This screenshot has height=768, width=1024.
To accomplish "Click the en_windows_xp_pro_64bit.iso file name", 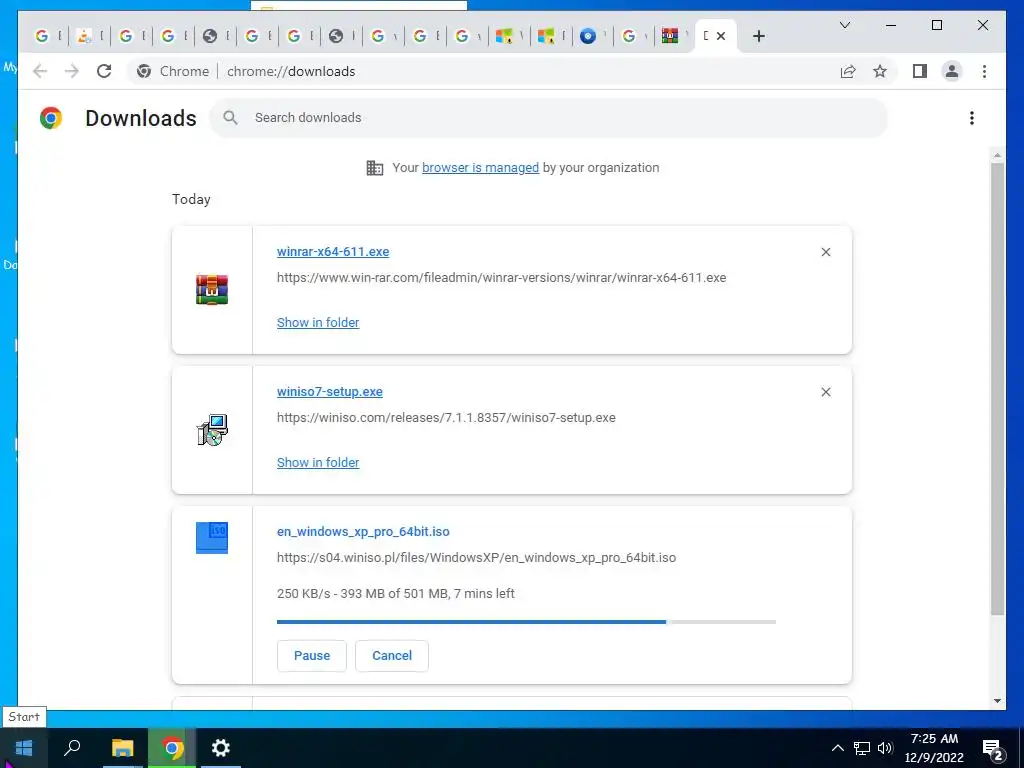I will (x=363, y=532).
